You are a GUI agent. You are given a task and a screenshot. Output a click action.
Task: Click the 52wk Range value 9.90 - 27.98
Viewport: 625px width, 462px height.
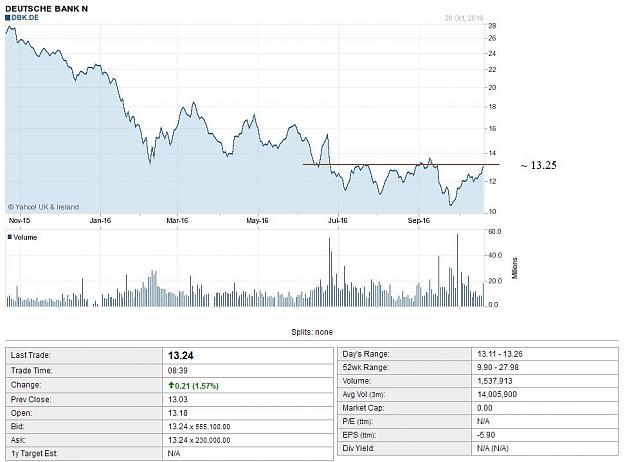click(498, 368)
